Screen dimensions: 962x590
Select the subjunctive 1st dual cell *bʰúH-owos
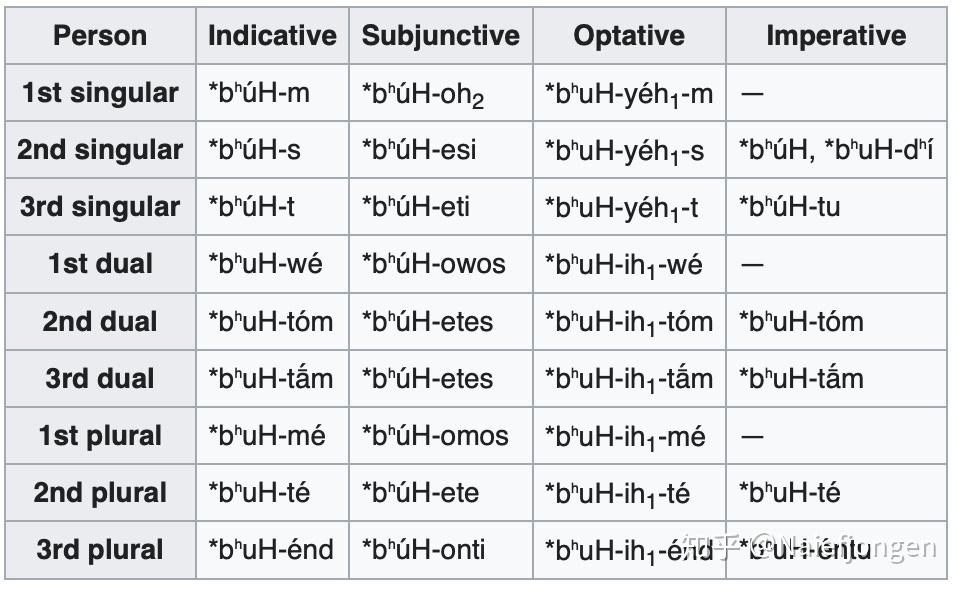tap(434, 264)
